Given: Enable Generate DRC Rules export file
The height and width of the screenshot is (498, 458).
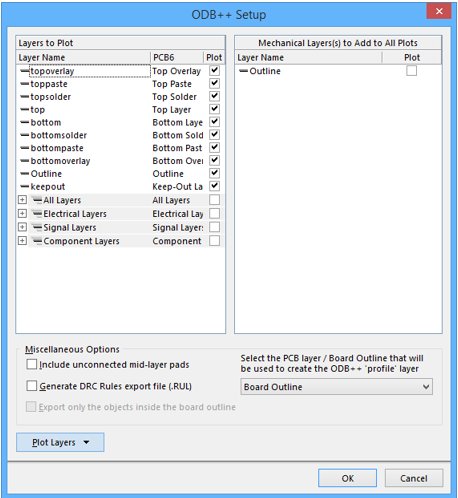Looking at the screenshot, I should [32, 386].
